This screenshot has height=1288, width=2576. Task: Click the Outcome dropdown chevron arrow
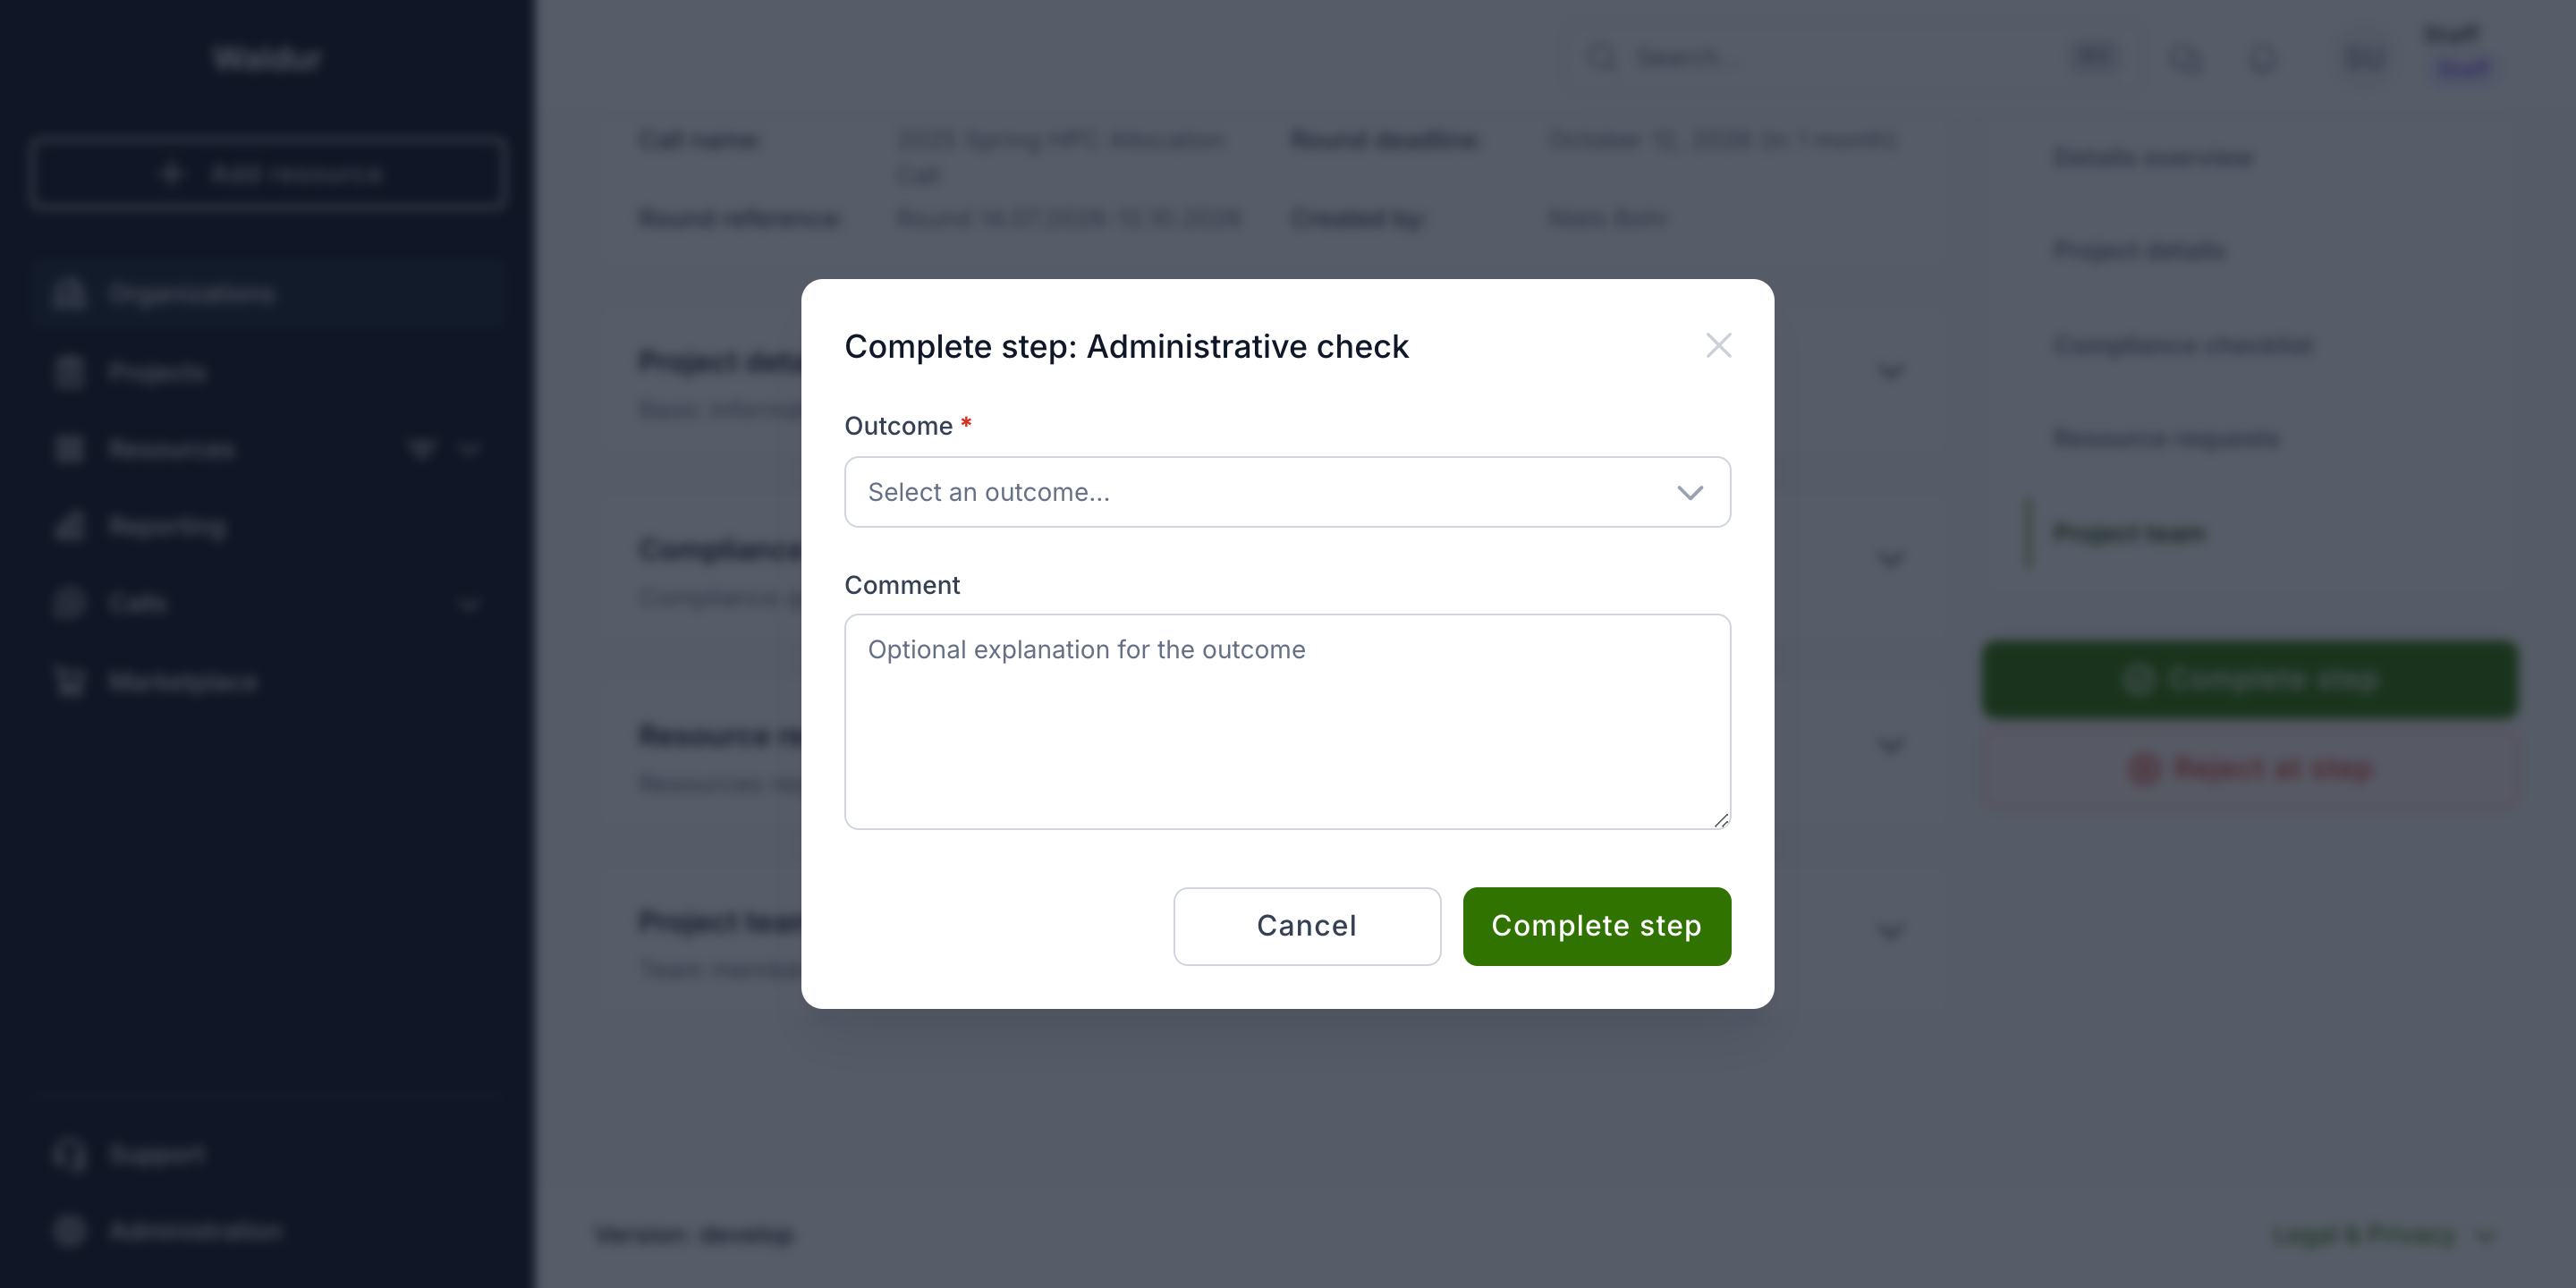[1689, 493]
